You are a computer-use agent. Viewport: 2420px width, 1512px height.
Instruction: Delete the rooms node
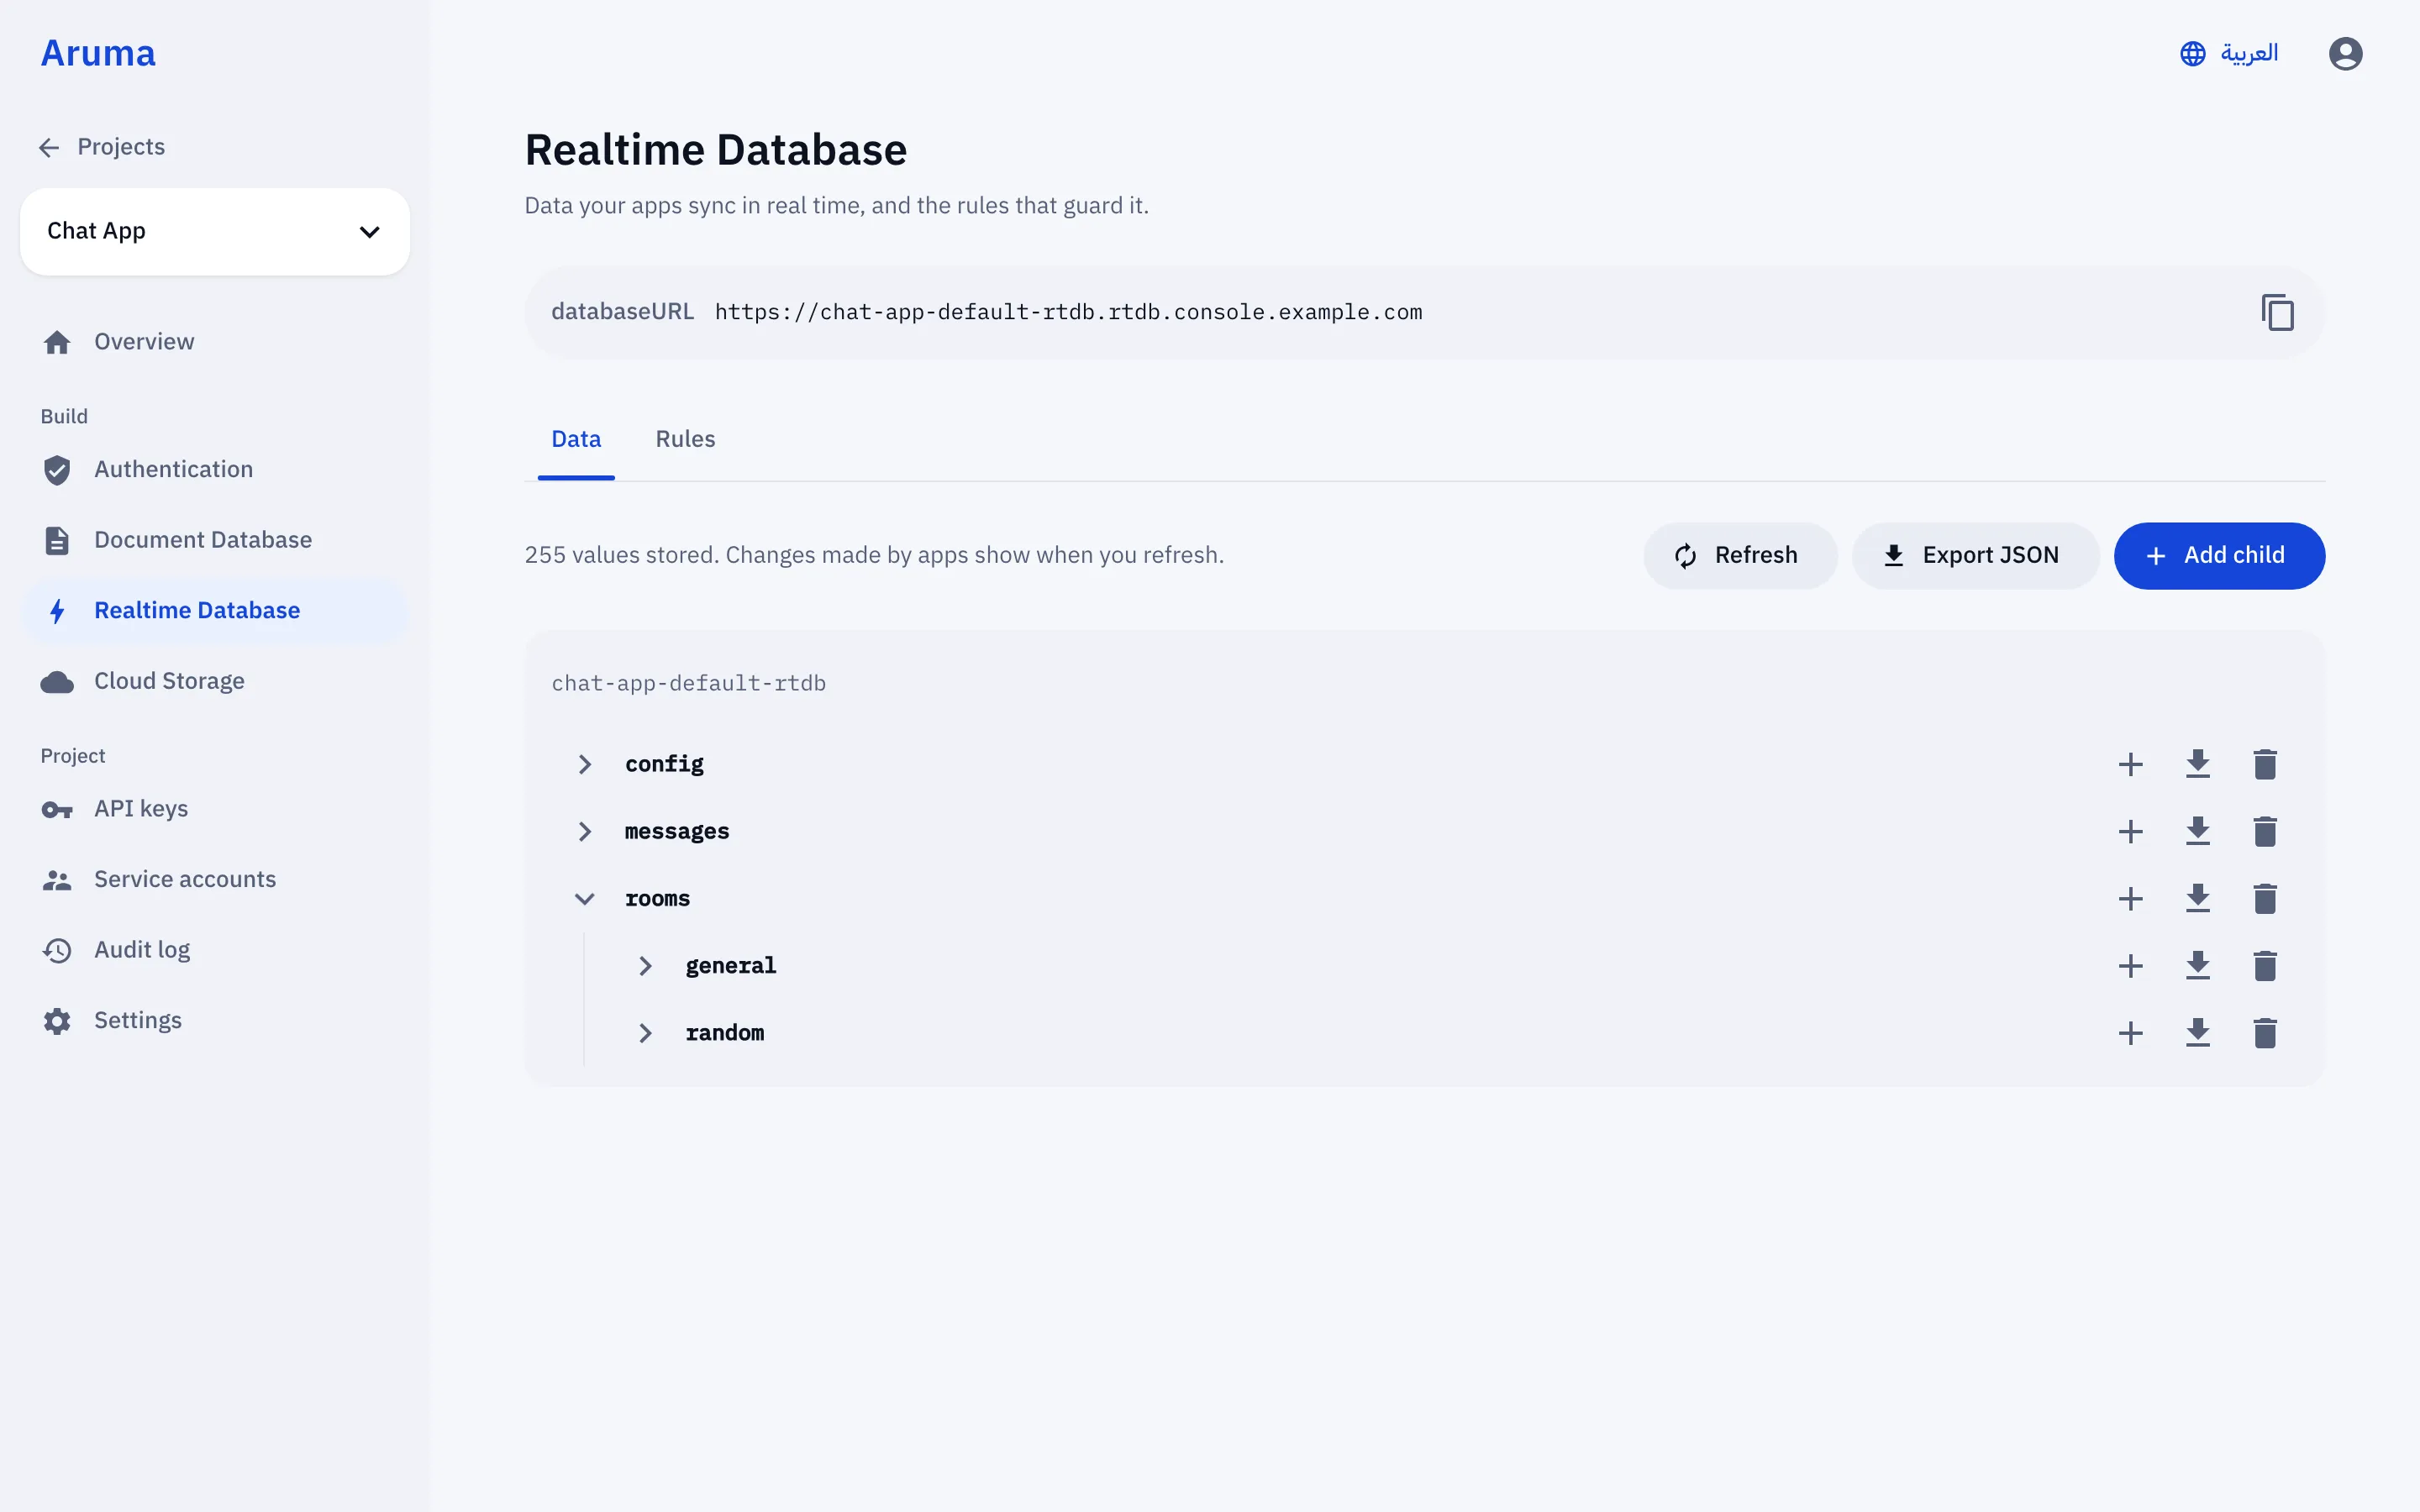[x=2264, y=898]
